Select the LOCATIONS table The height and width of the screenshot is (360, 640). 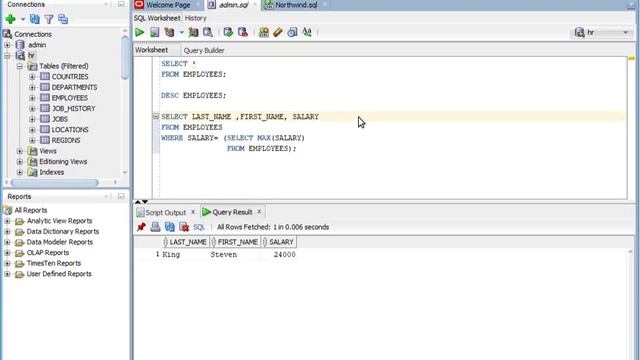tap(70, 130)
